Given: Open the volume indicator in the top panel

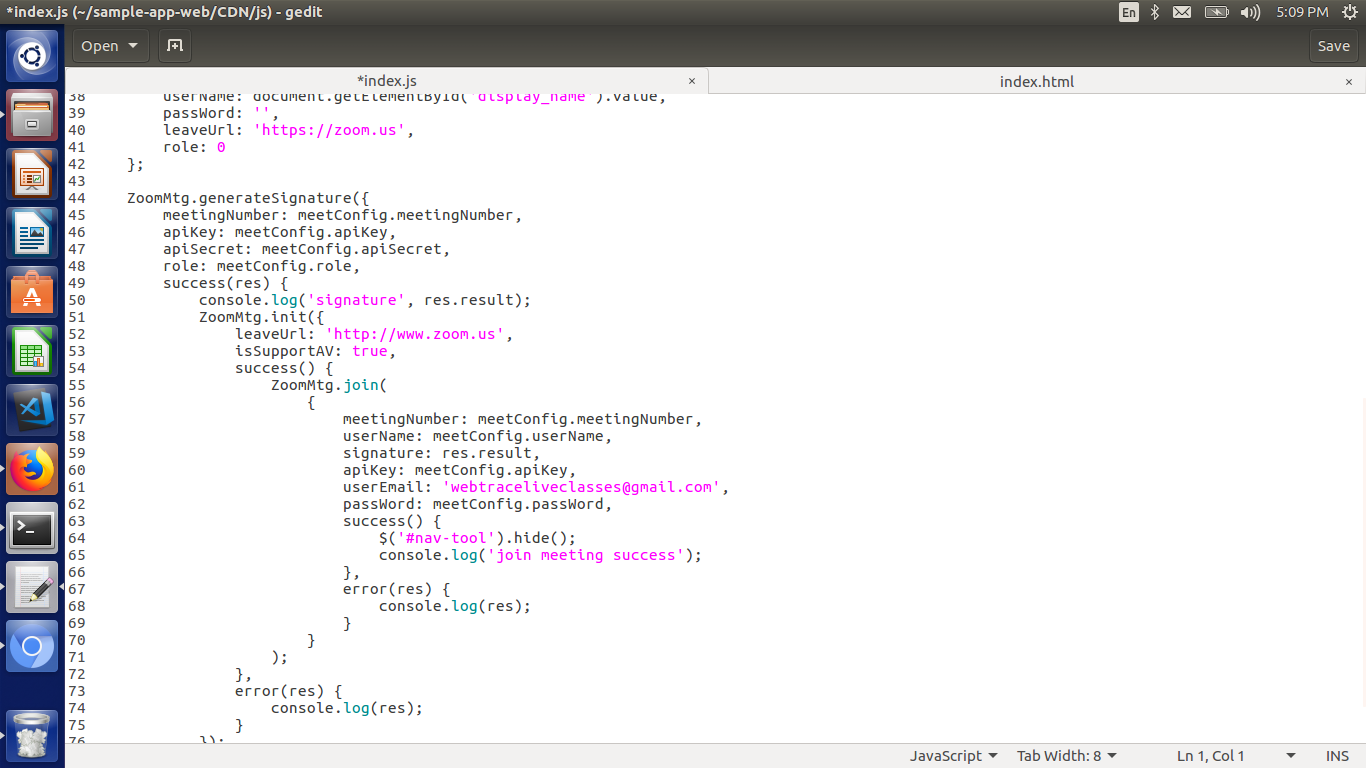Looking at the screenshot, I should click(1250, 12).
